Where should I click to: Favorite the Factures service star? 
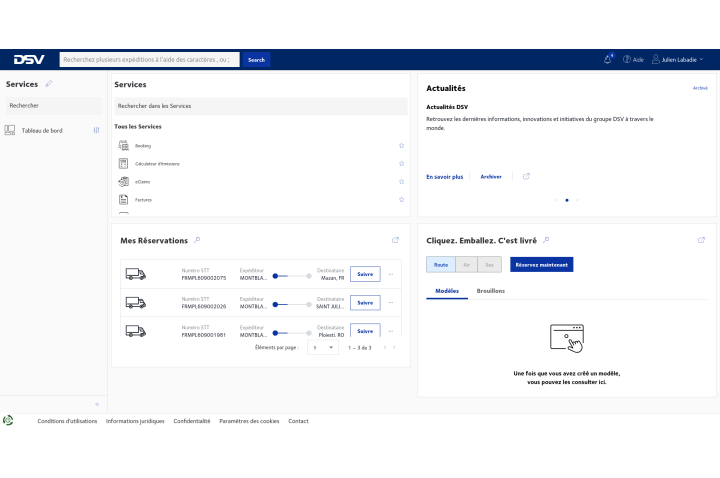coord(401,199)
